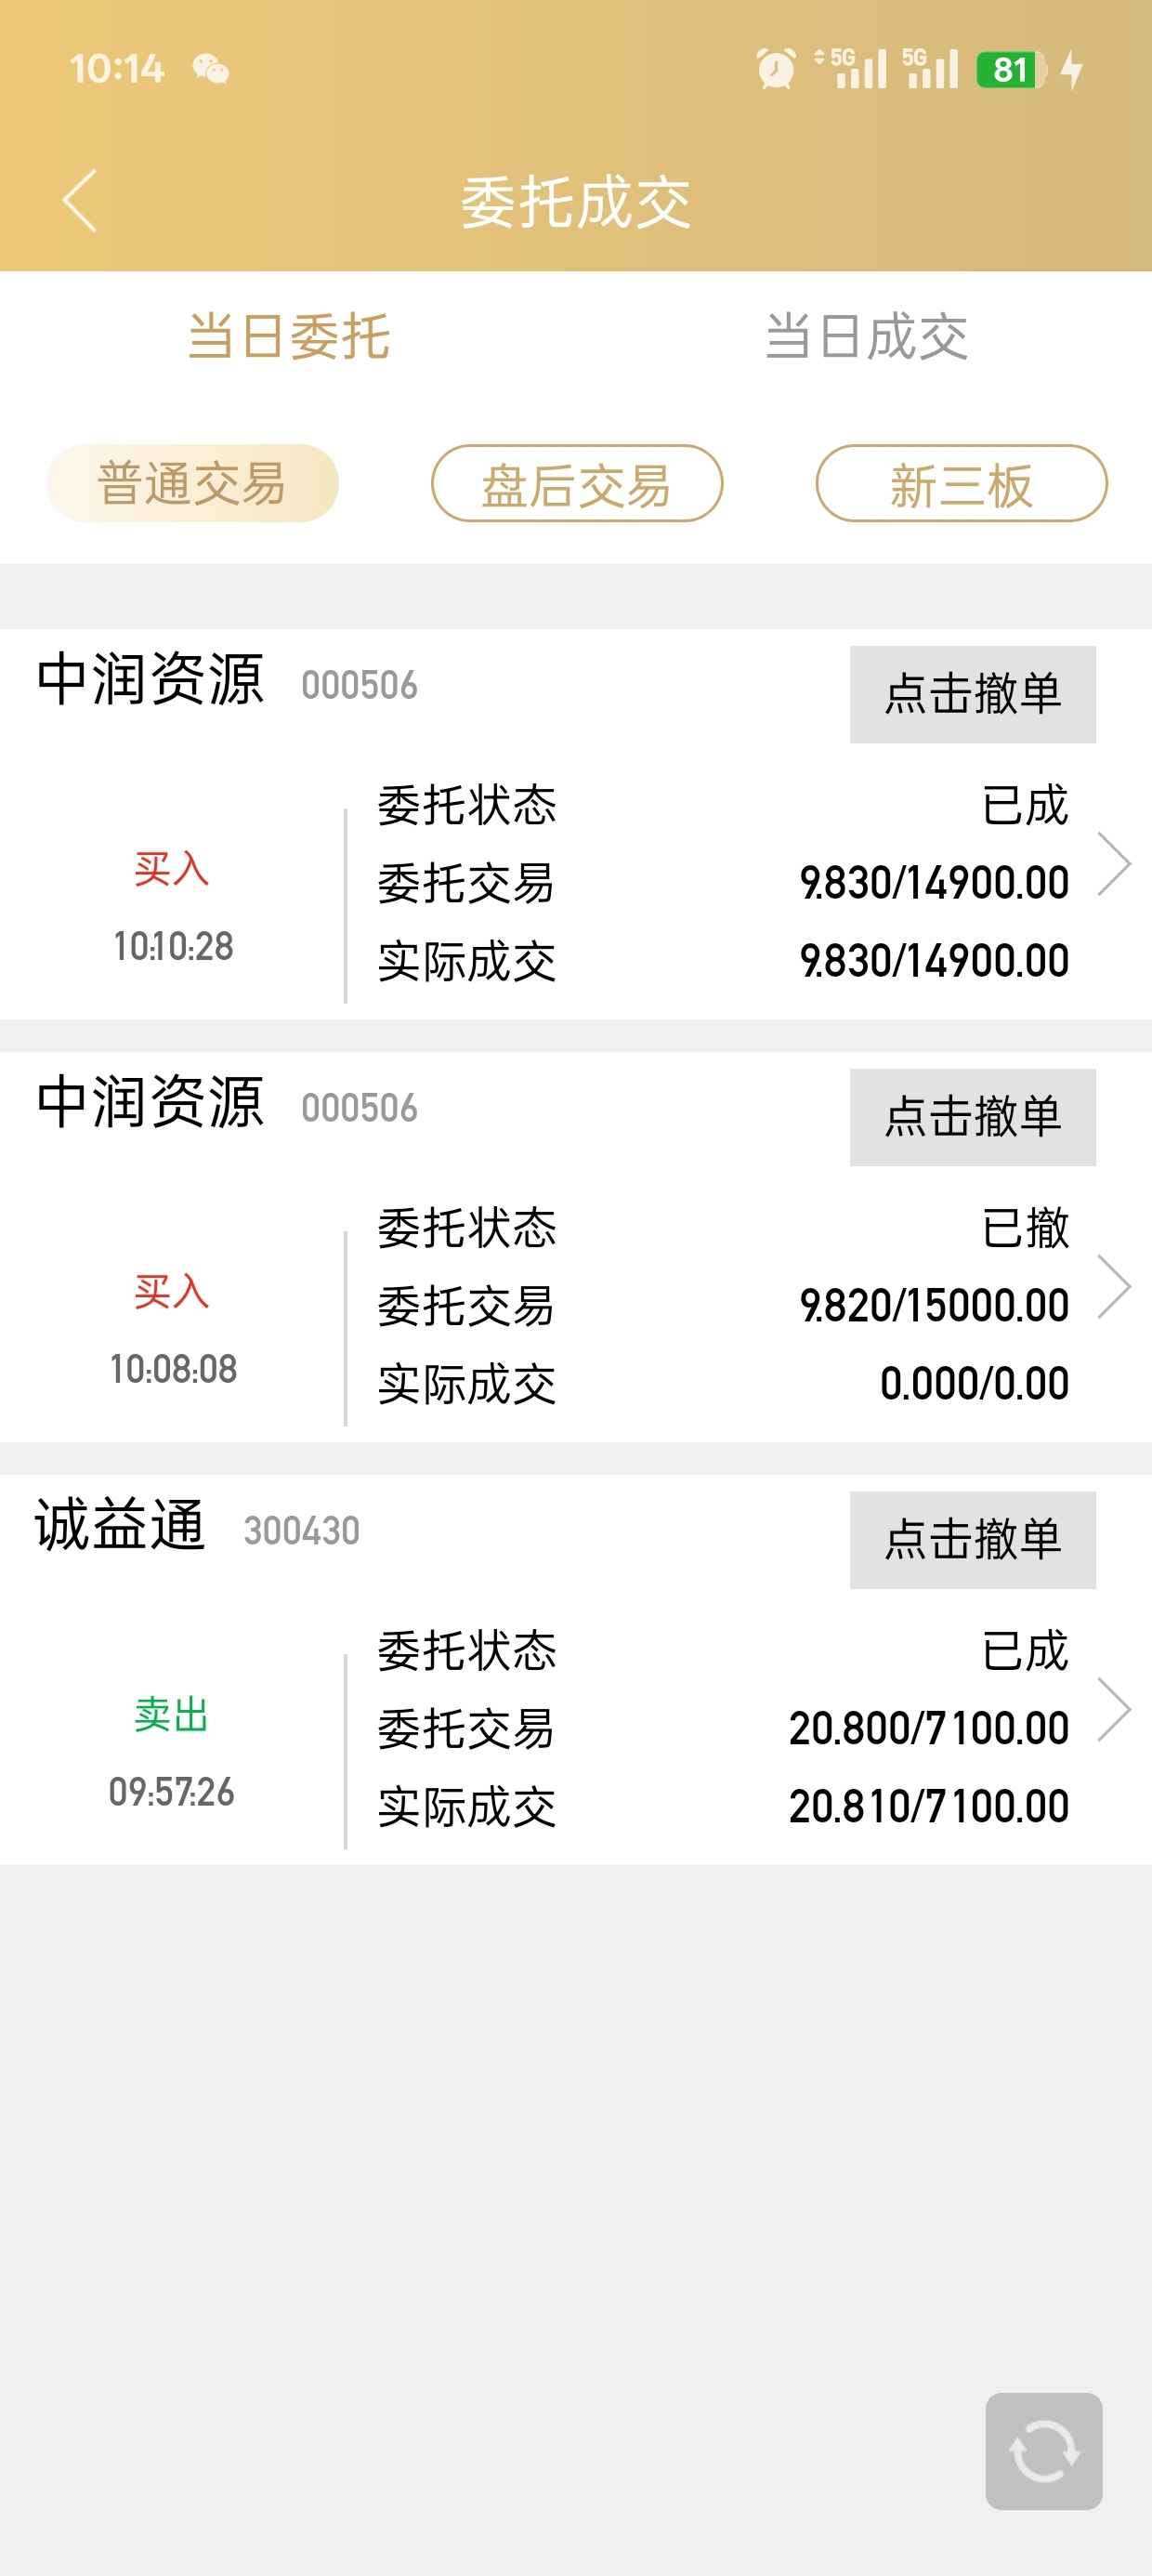Tap the battery level indicator
This screenshot has height=2576, width=1152.
point(1011,69)
